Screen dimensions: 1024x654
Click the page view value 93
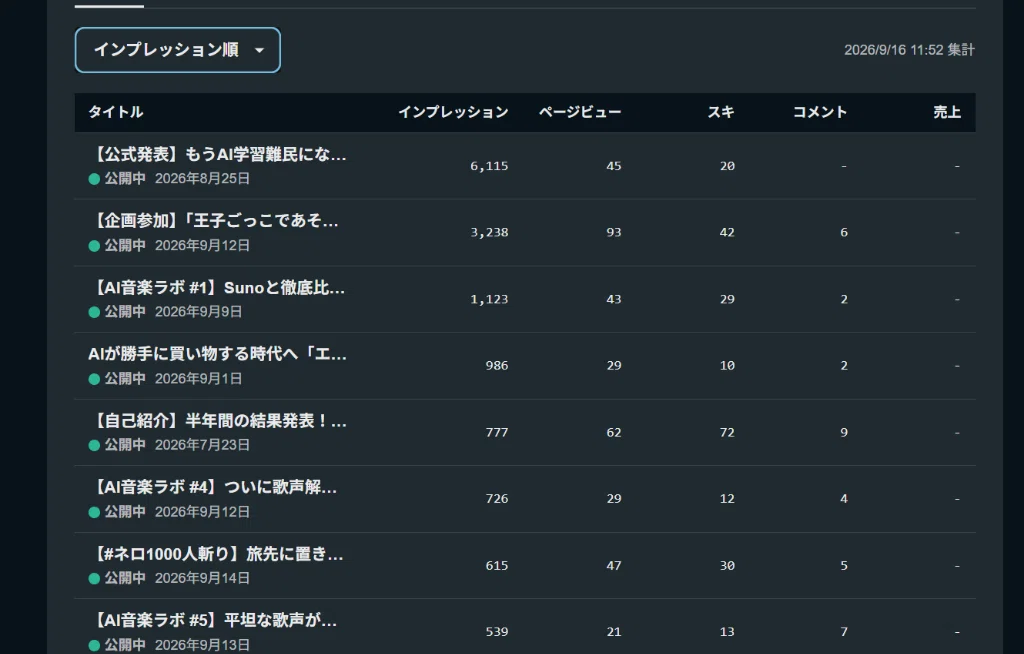(x=614, y=233)
